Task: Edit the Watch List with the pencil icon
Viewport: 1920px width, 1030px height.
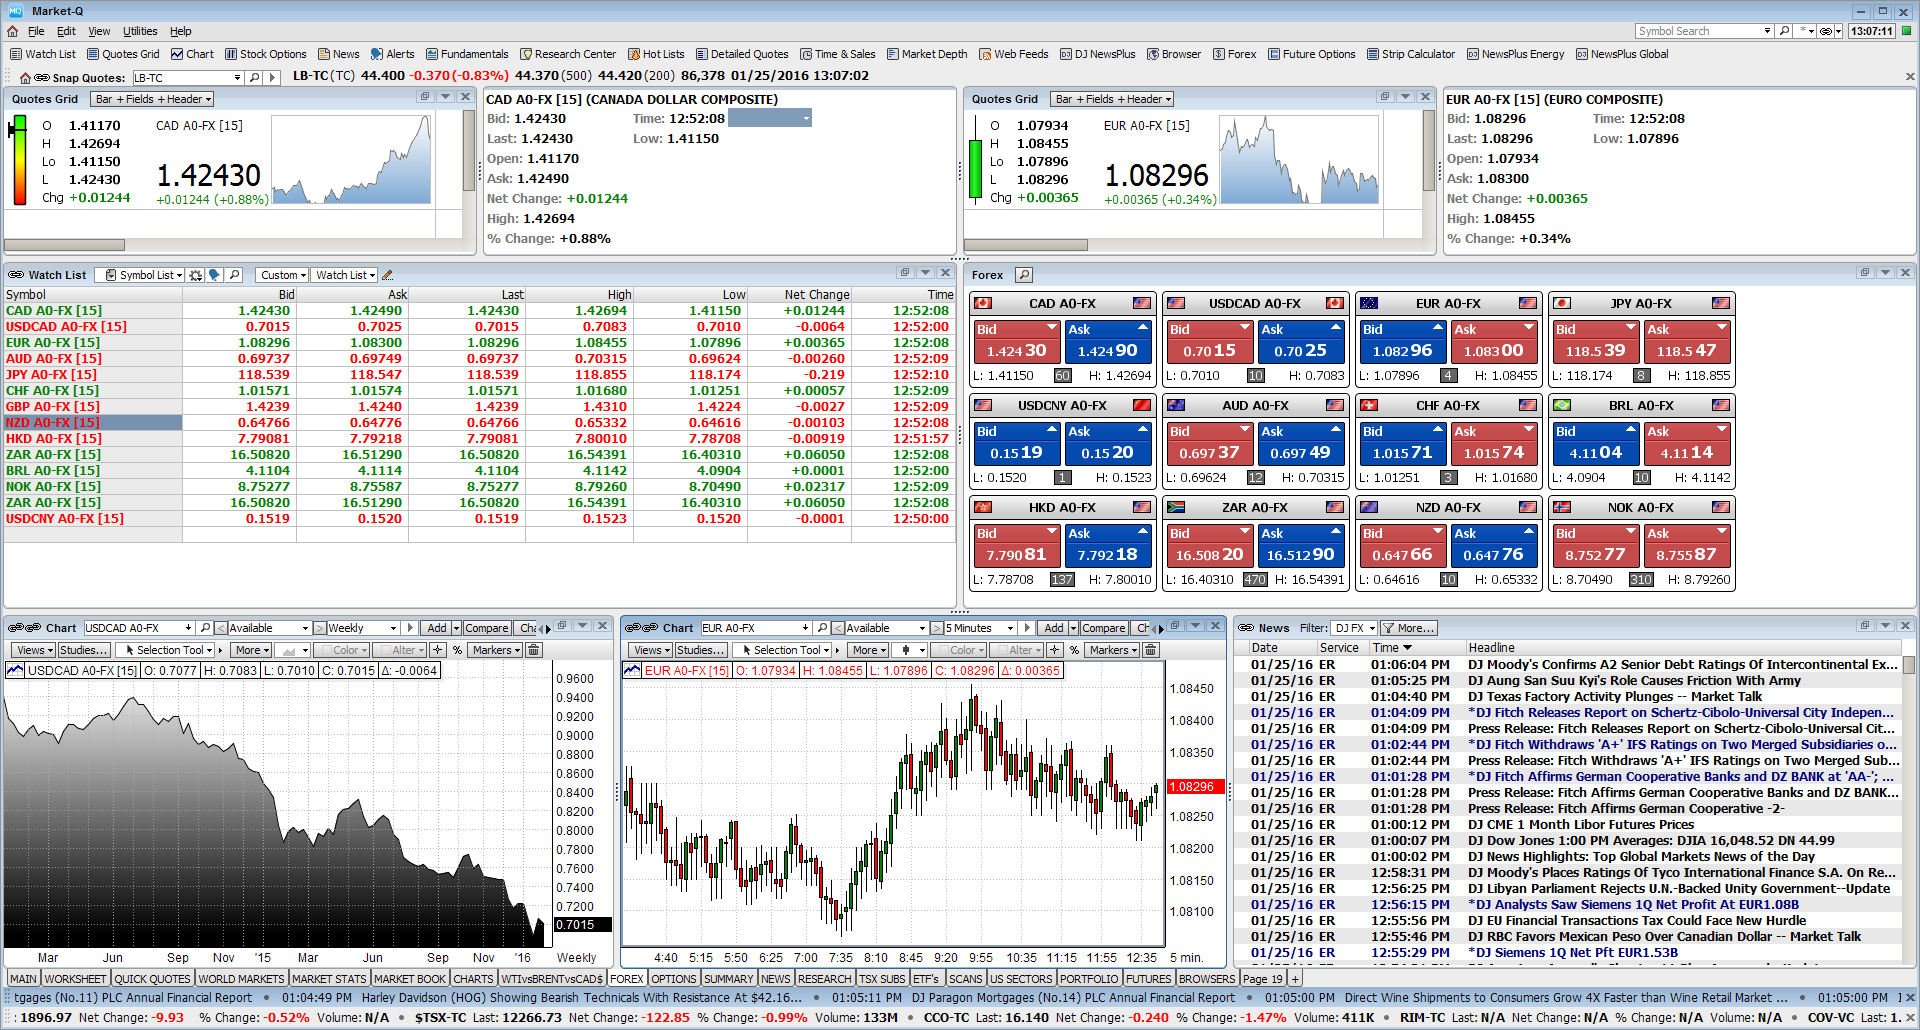Action: (387, 275)
